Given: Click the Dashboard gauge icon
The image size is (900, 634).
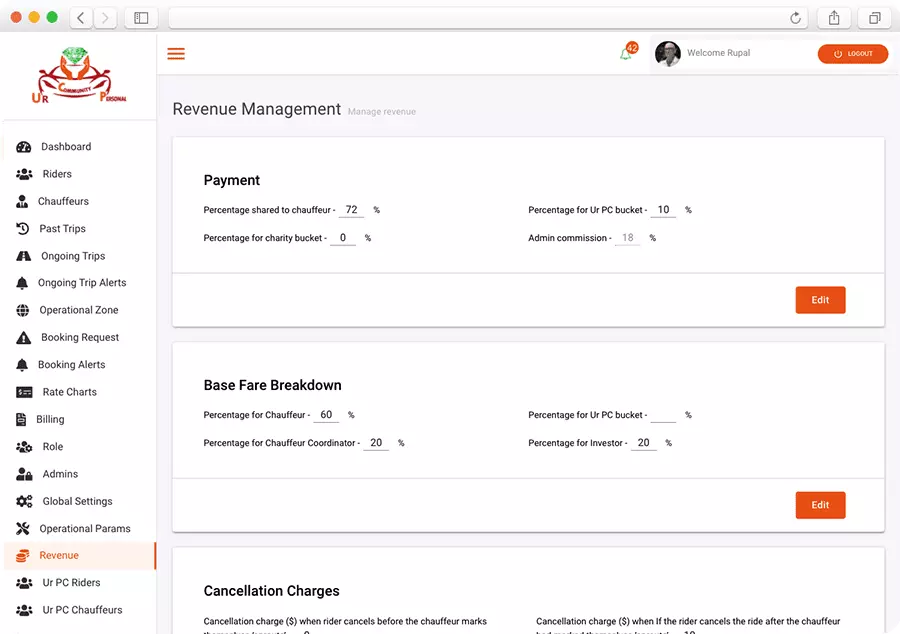Looking at the screenshot, I should 24,147.
